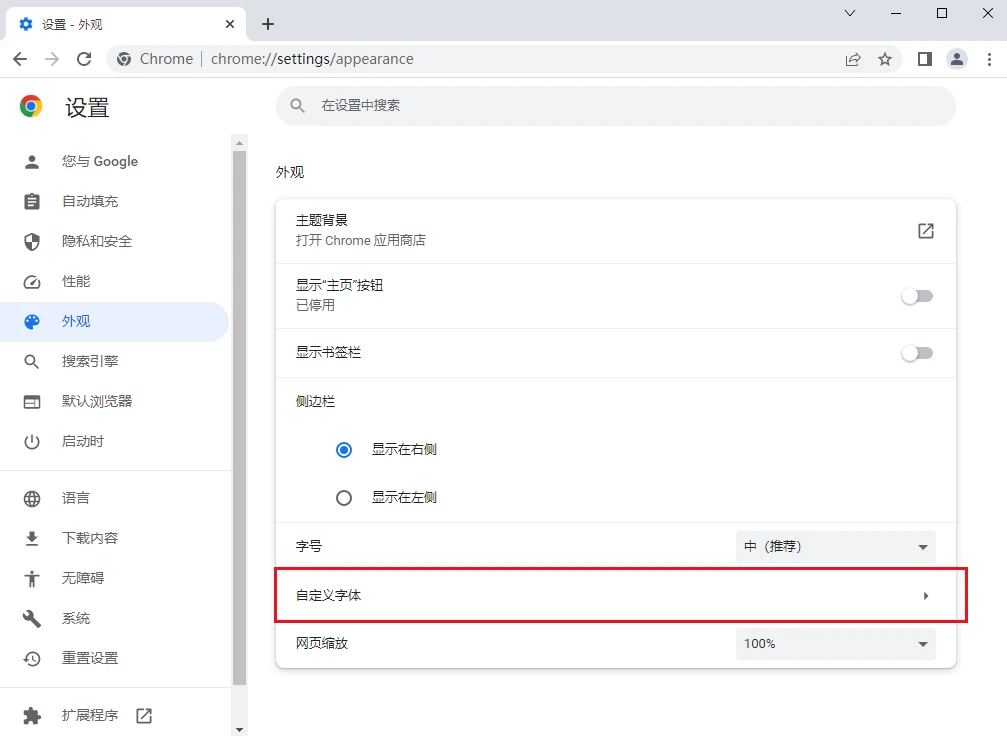1007x736 pixels.
Task: Click the 在设置中搜索 search field
Action: click(x=615, y=105)
